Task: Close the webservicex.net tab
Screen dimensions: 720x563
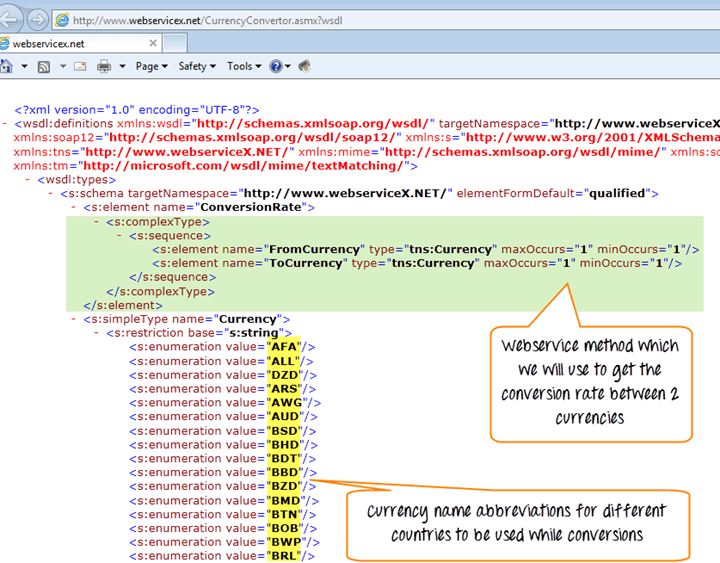Action: (153, 44)
